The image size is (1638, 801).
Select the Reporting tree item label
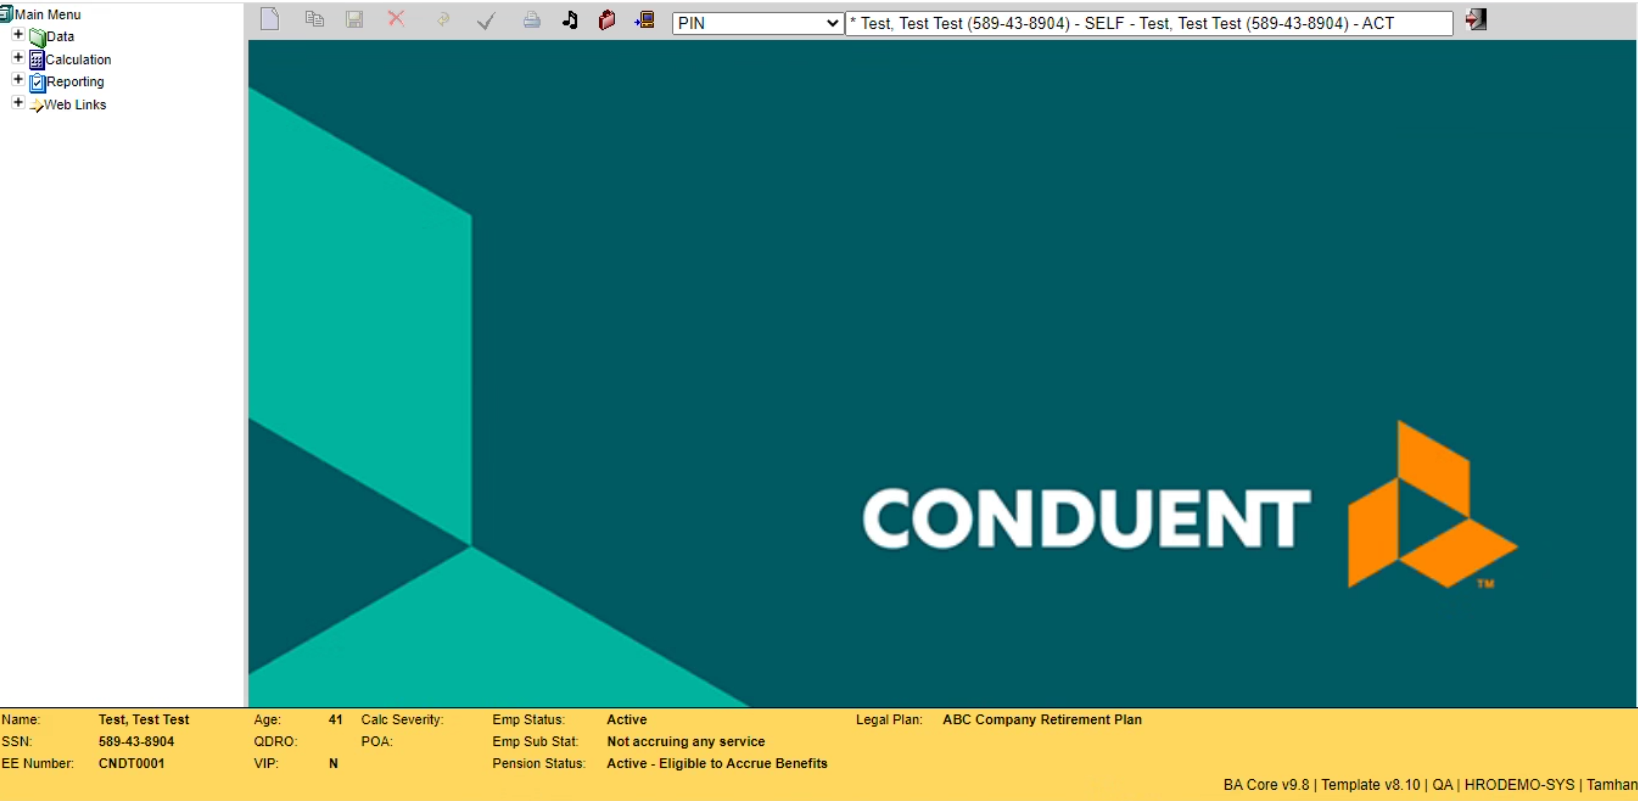(x=75, y=81)
